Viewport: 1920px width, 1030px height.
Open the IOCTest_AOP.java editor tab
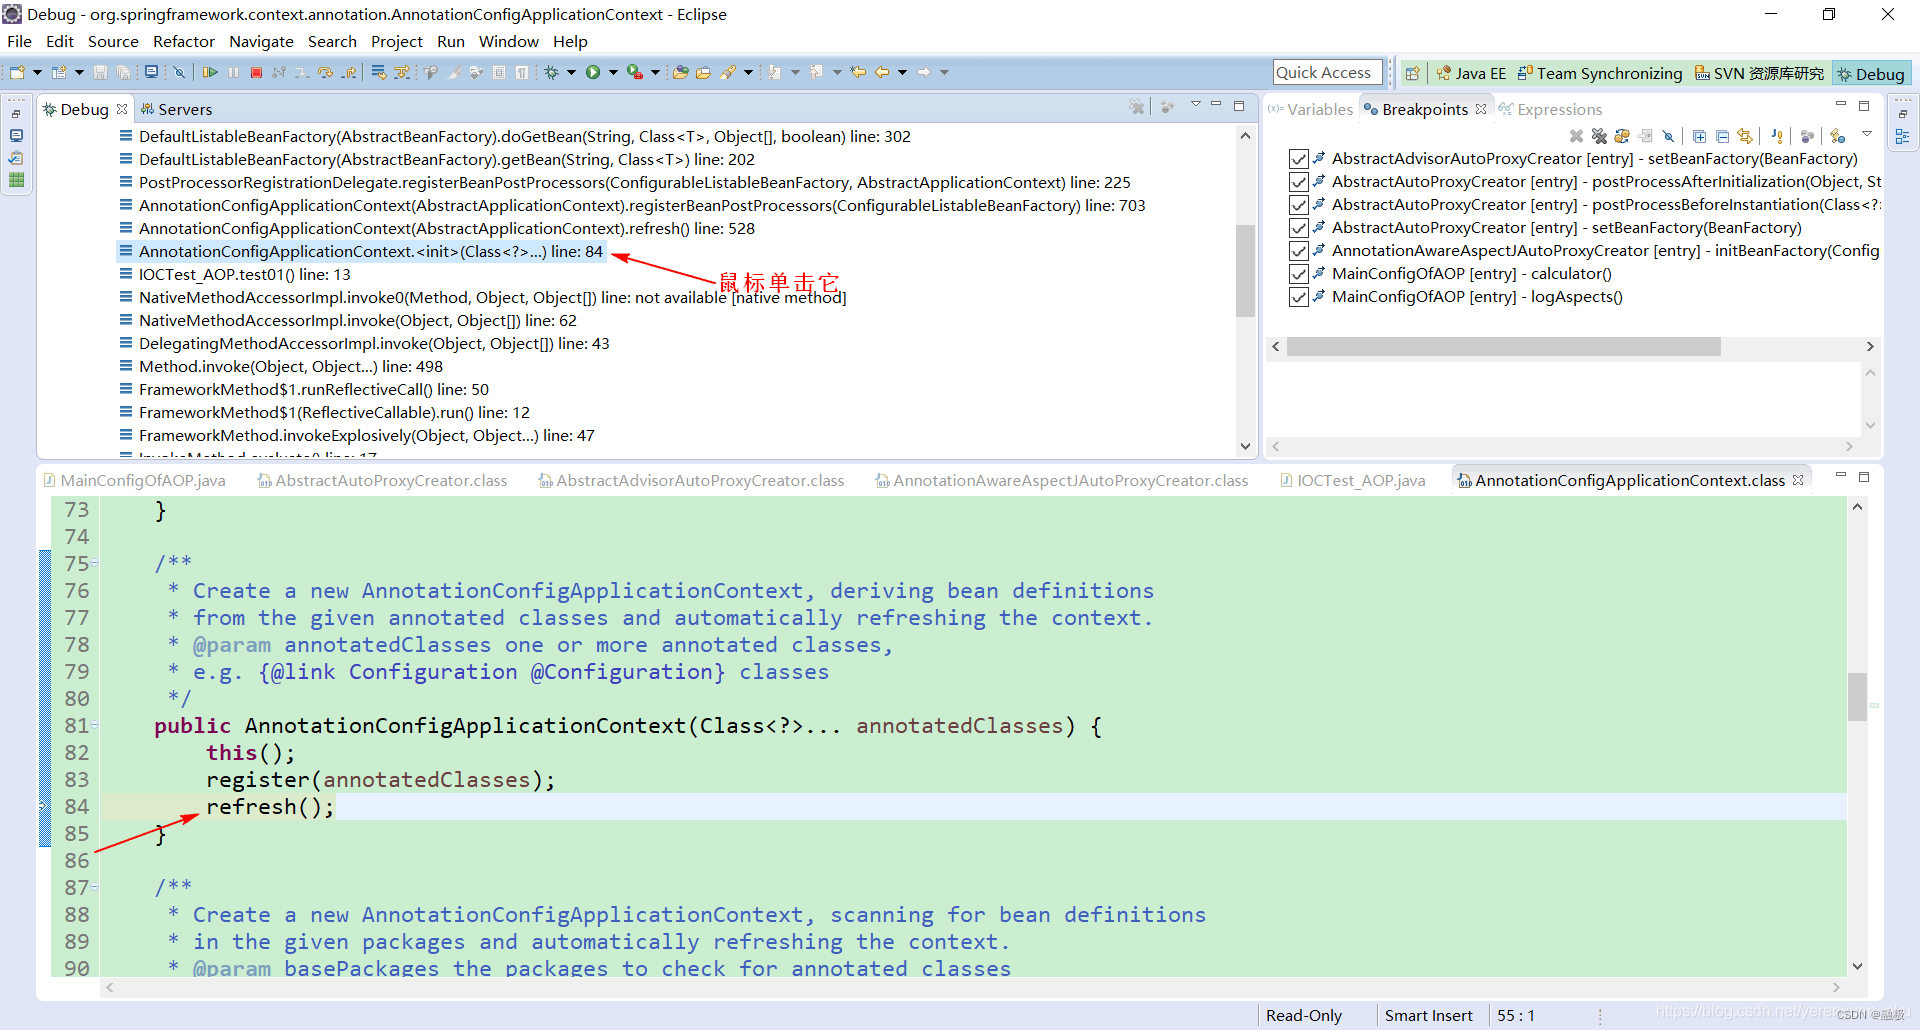coord(1352,481)
